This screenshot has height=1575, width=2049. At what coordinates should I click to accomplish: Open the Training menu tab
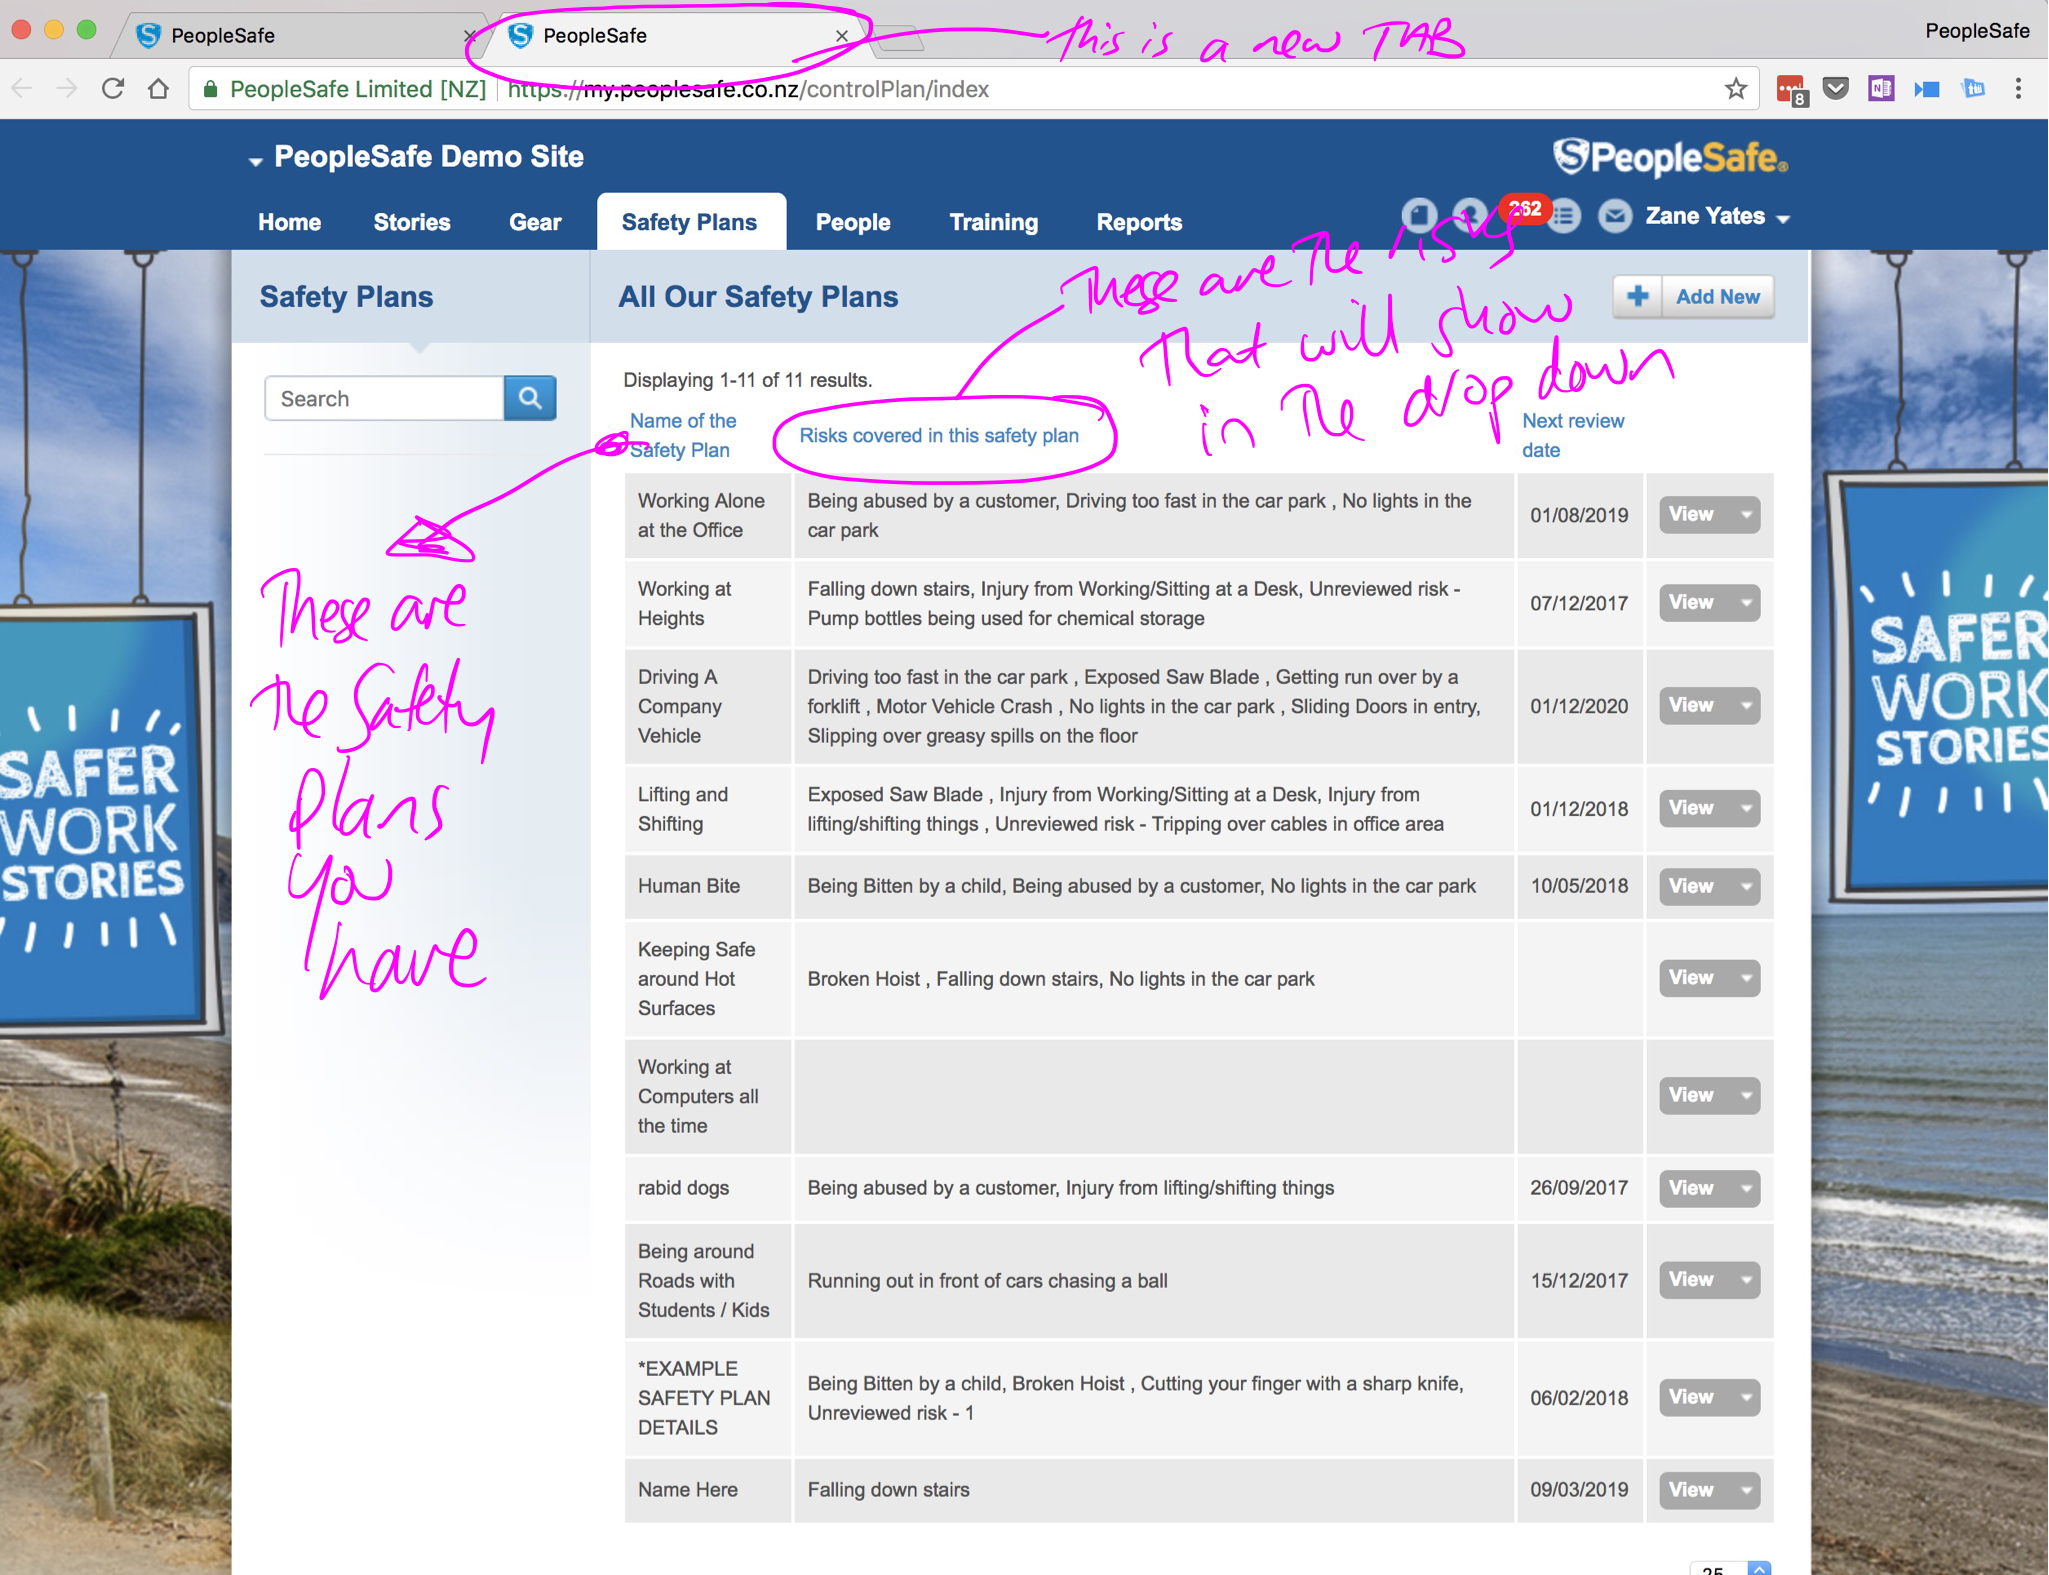pyautogui.click(x=992, y=222)
